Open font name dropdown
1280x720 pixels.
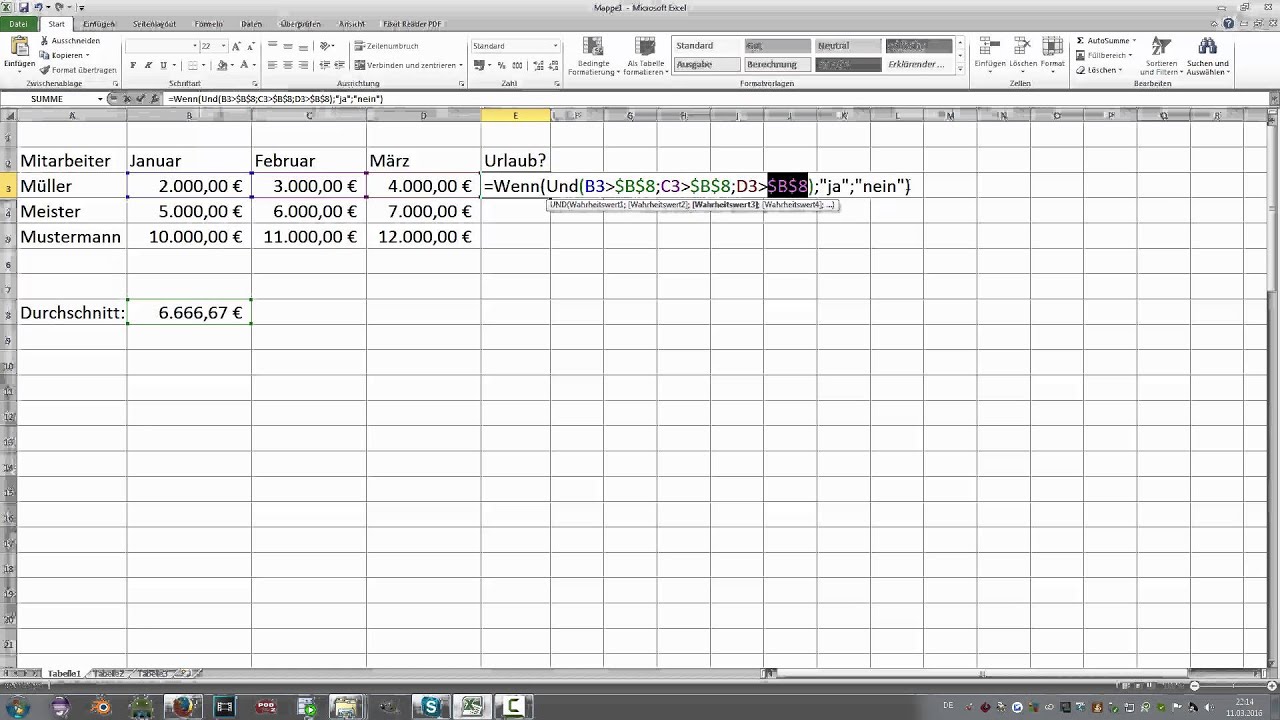coord(194,46)
